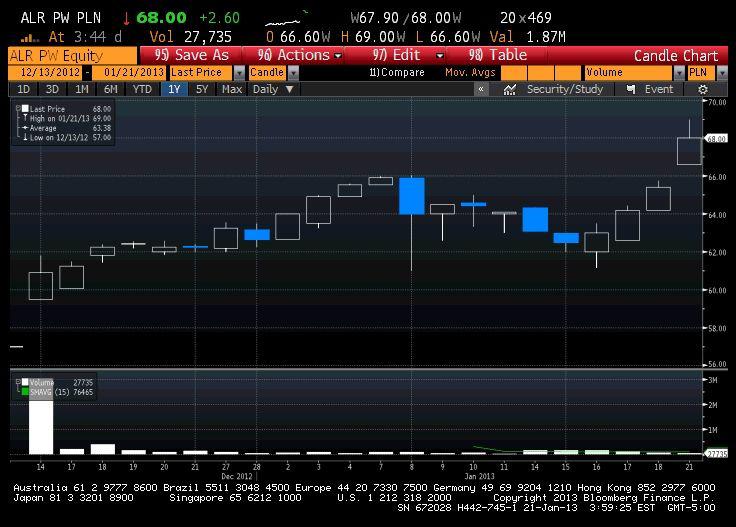
Task: Click the 27735 volume axis marker
Action: click(x=716, y=453)
